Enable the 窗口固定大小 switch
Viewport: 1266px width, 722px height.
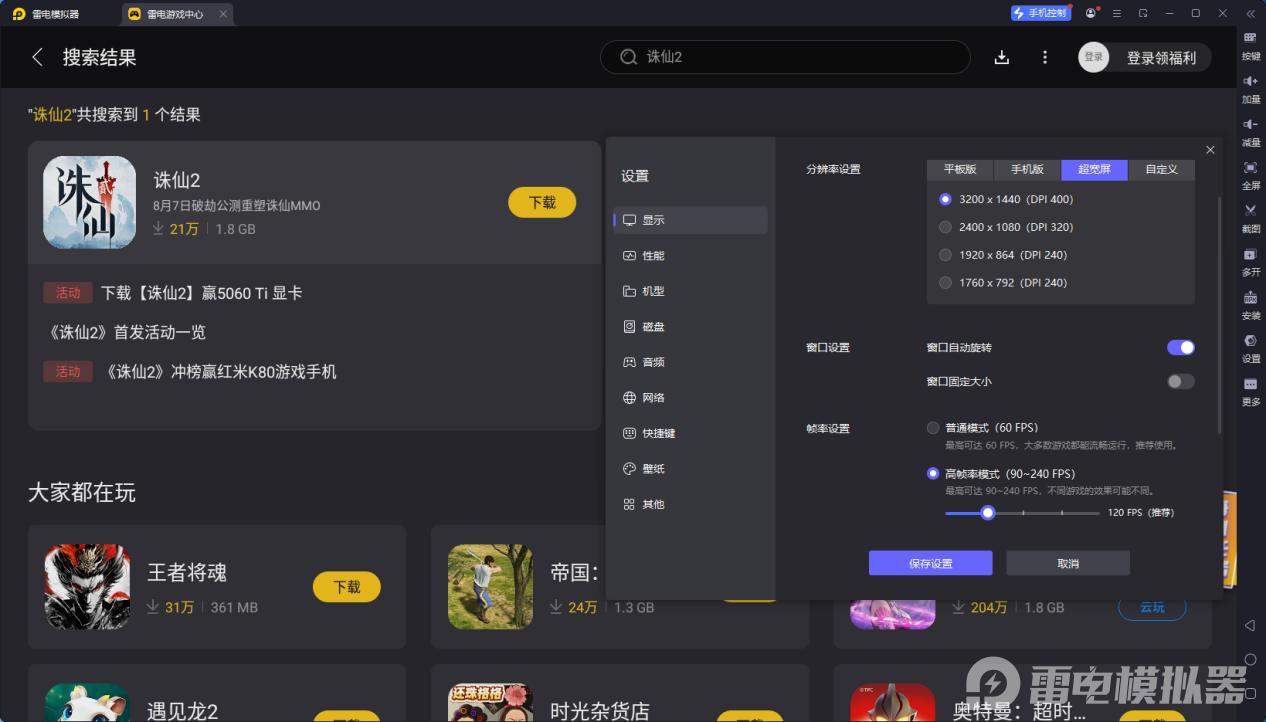click(1181, 381)
